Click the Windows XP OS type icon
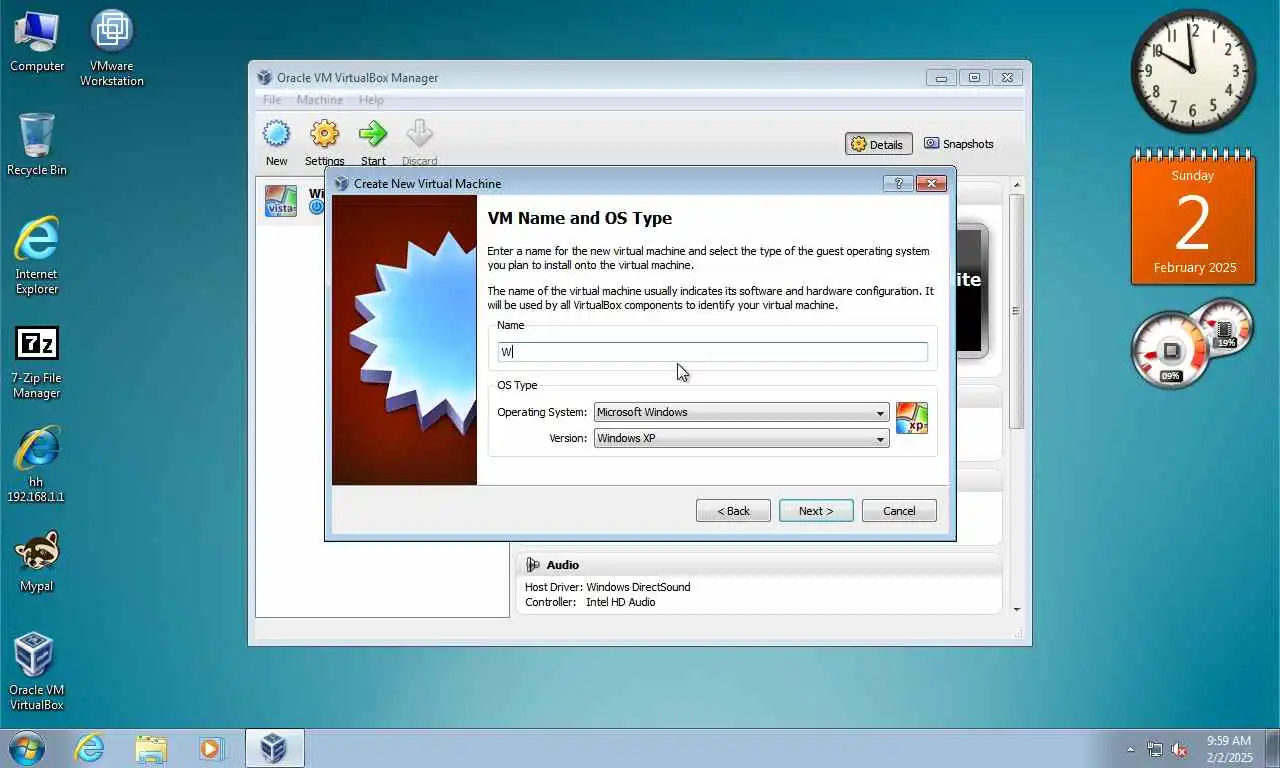The width and height of the screenshot is (1280, 768). pos(912,418)
